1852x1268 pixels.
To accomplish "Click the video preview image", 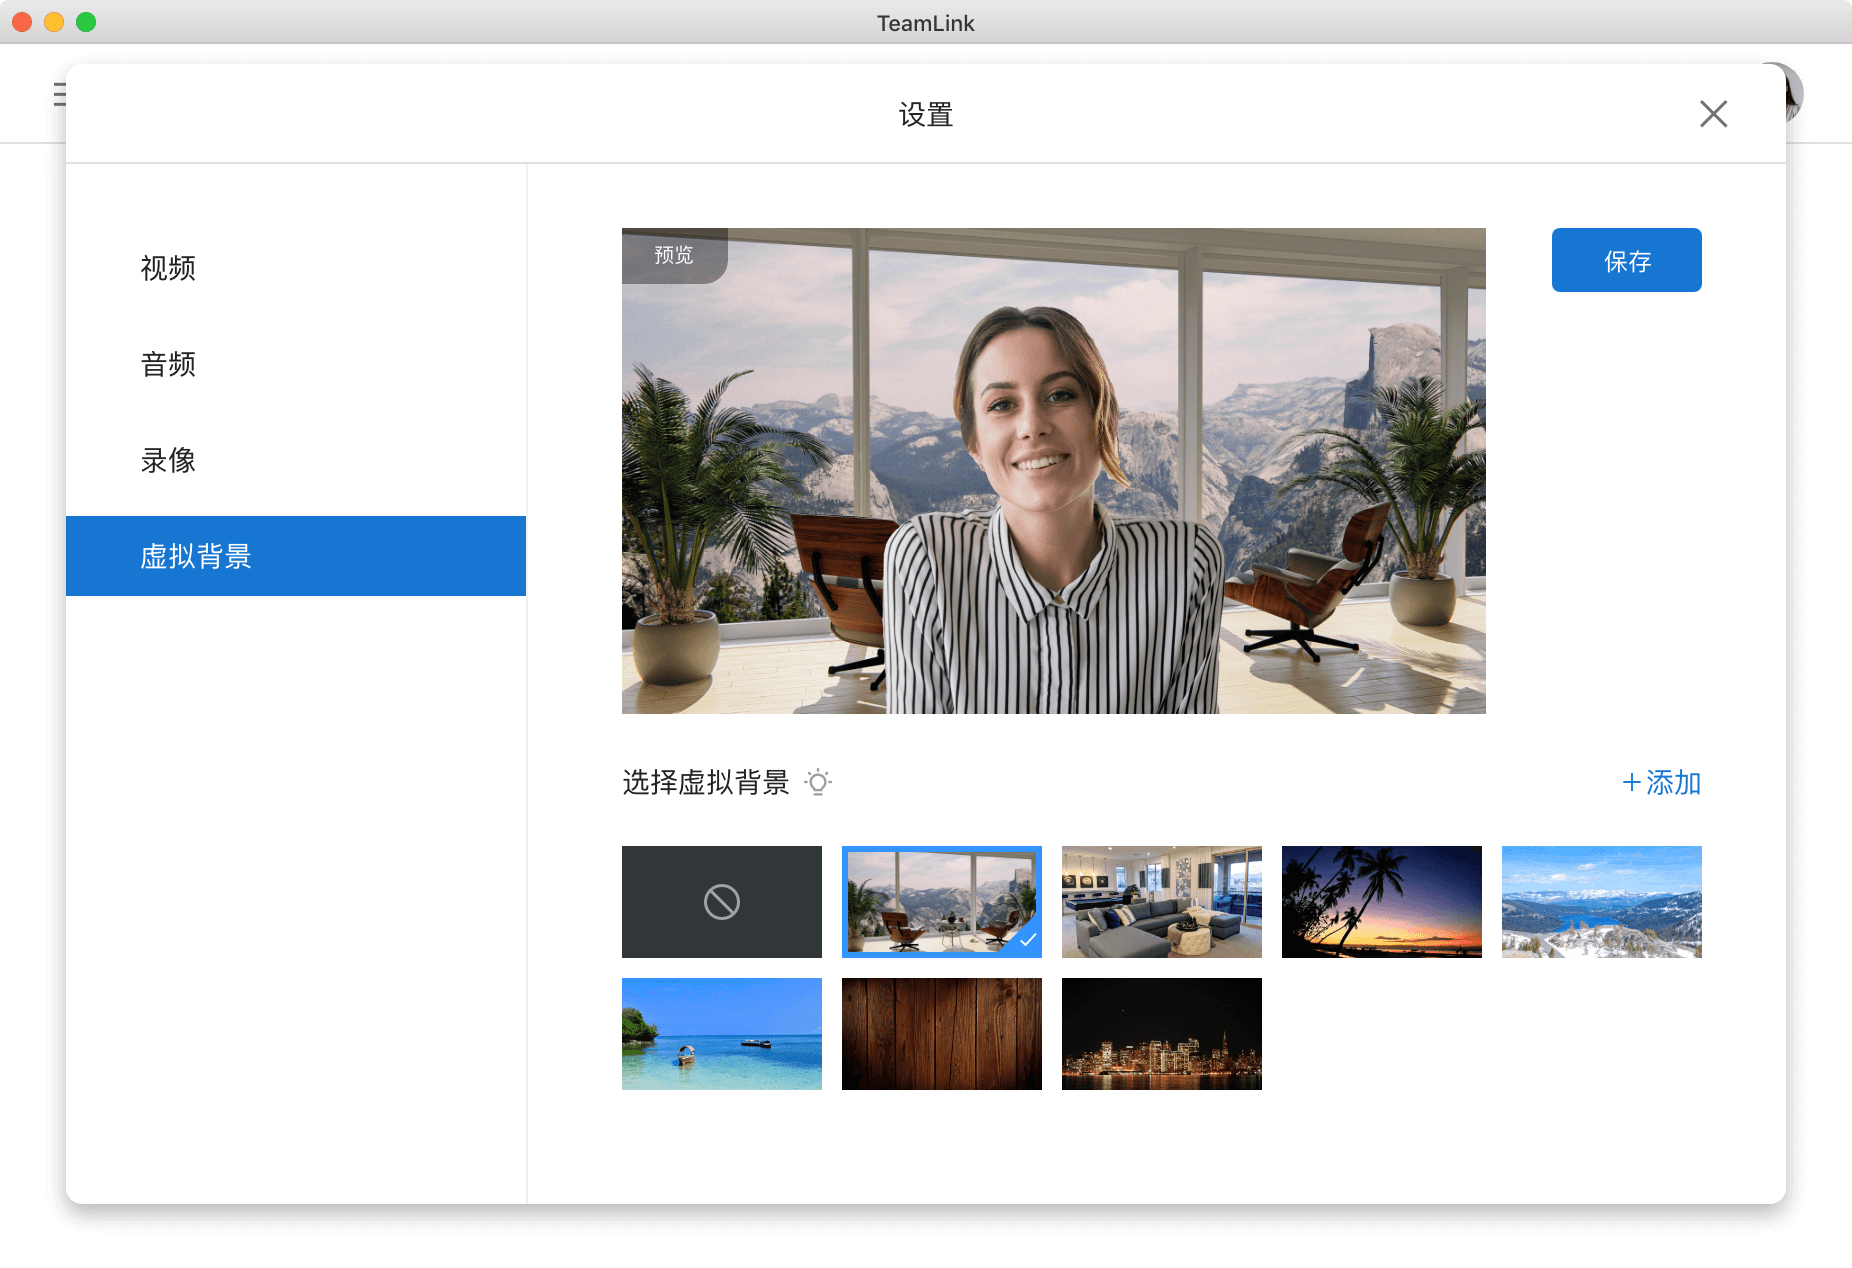I will (1053, 470).
